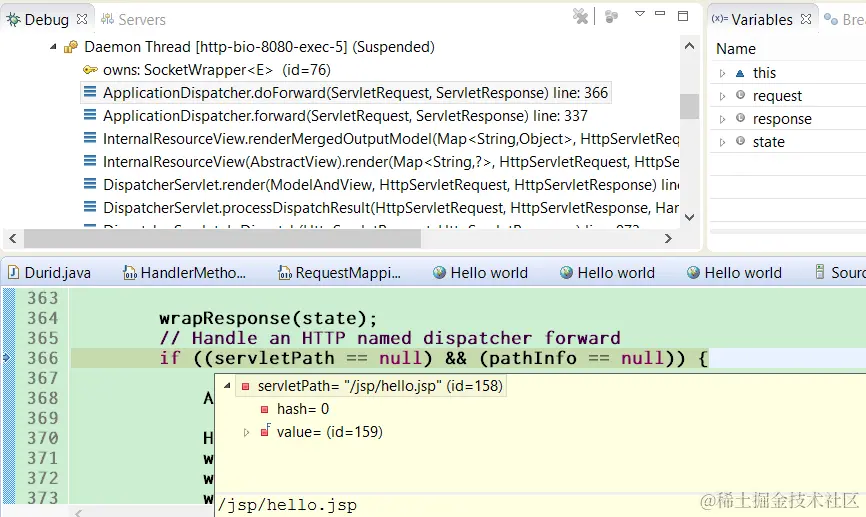866x517 pixels.
Task: Expand the 'request' variable
Action: point(722,96)
